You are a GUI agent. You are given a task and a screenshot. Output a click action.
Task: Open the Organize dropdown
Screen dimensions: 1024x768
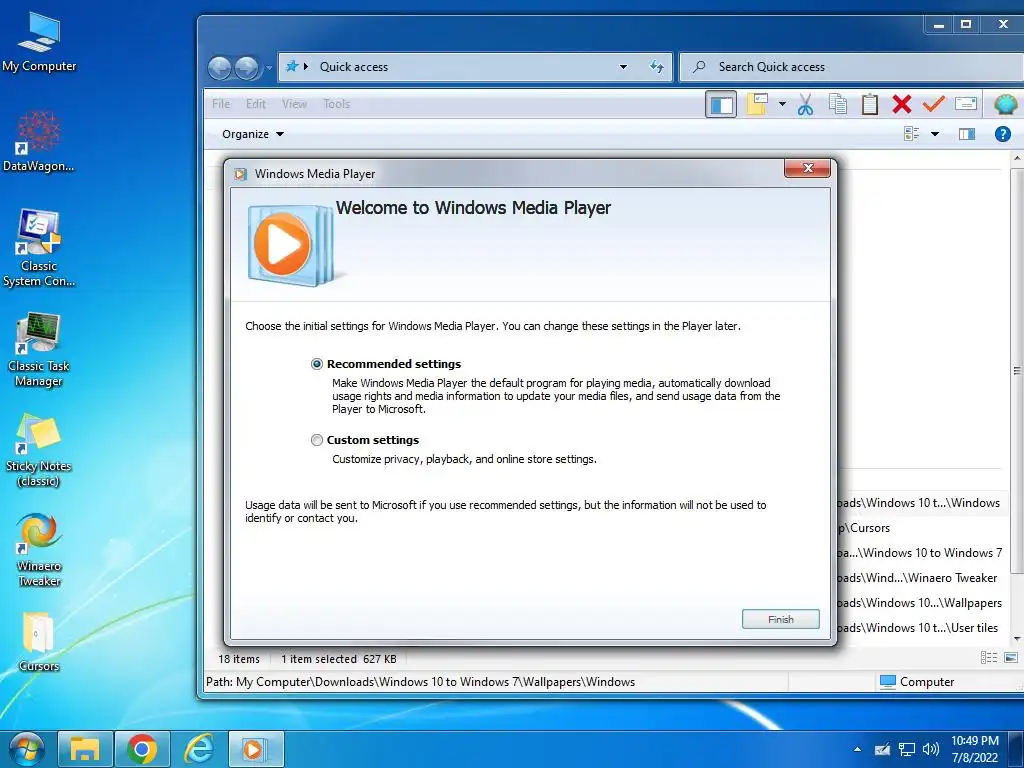pyautogui.click(x=253, y=134)
